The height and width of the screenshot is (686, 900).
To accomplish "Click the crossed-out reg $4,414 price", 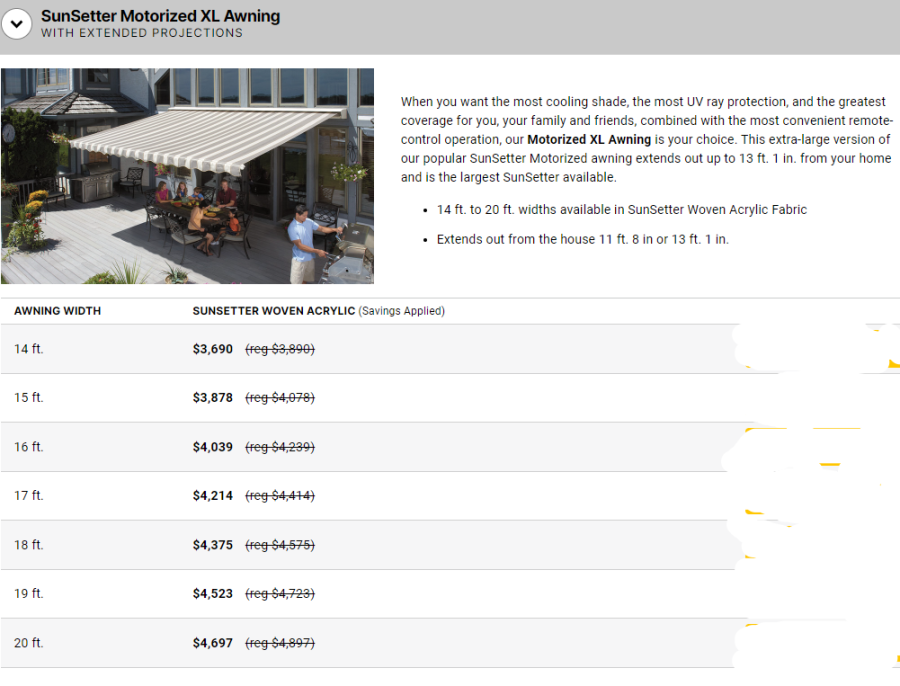I will tap(280, 496).
